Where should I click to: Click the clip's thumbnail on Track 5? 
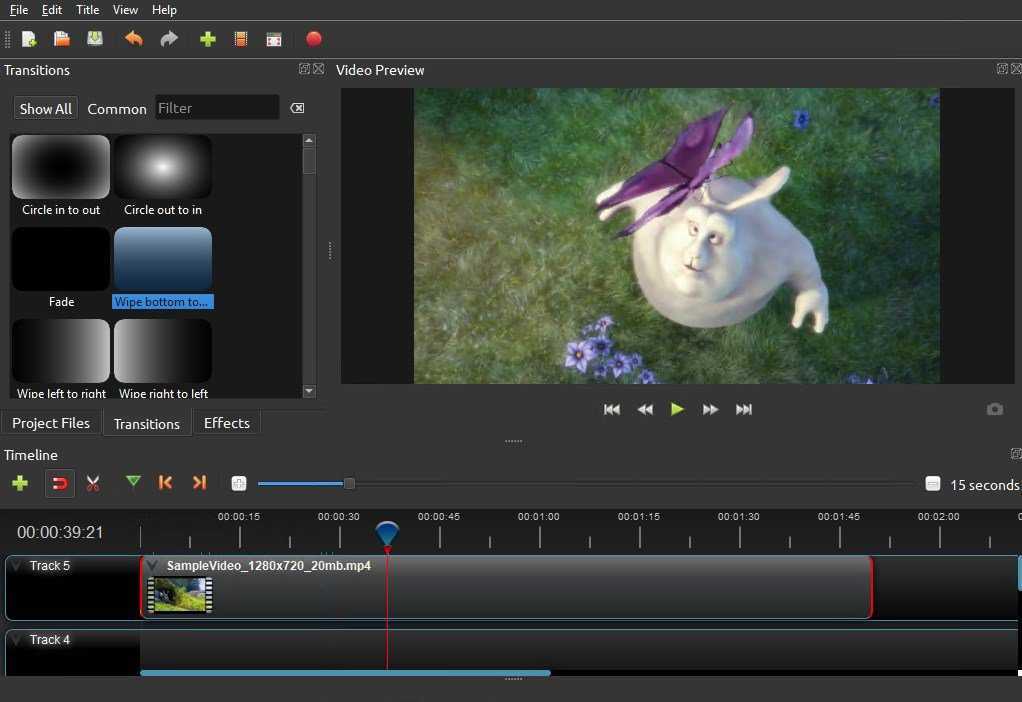click(x=180, y=595)
